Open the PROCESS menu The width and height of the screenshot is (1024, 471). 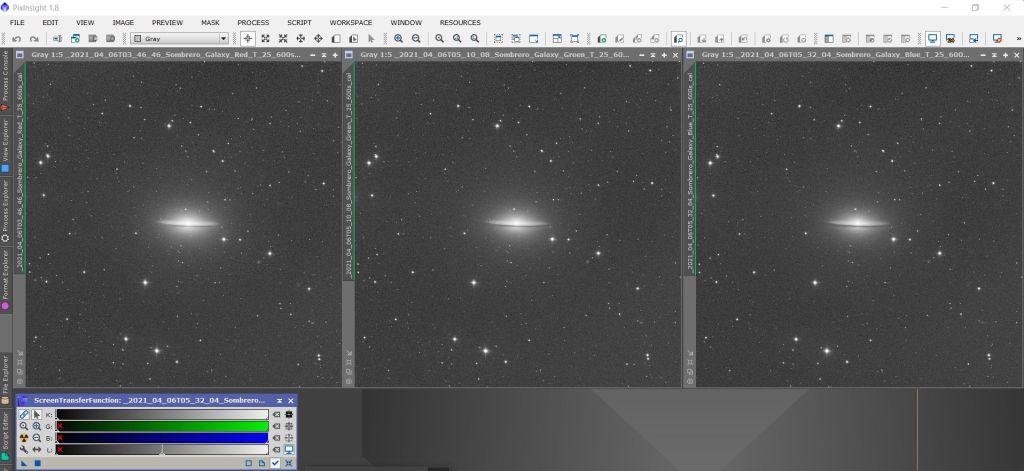253,22
